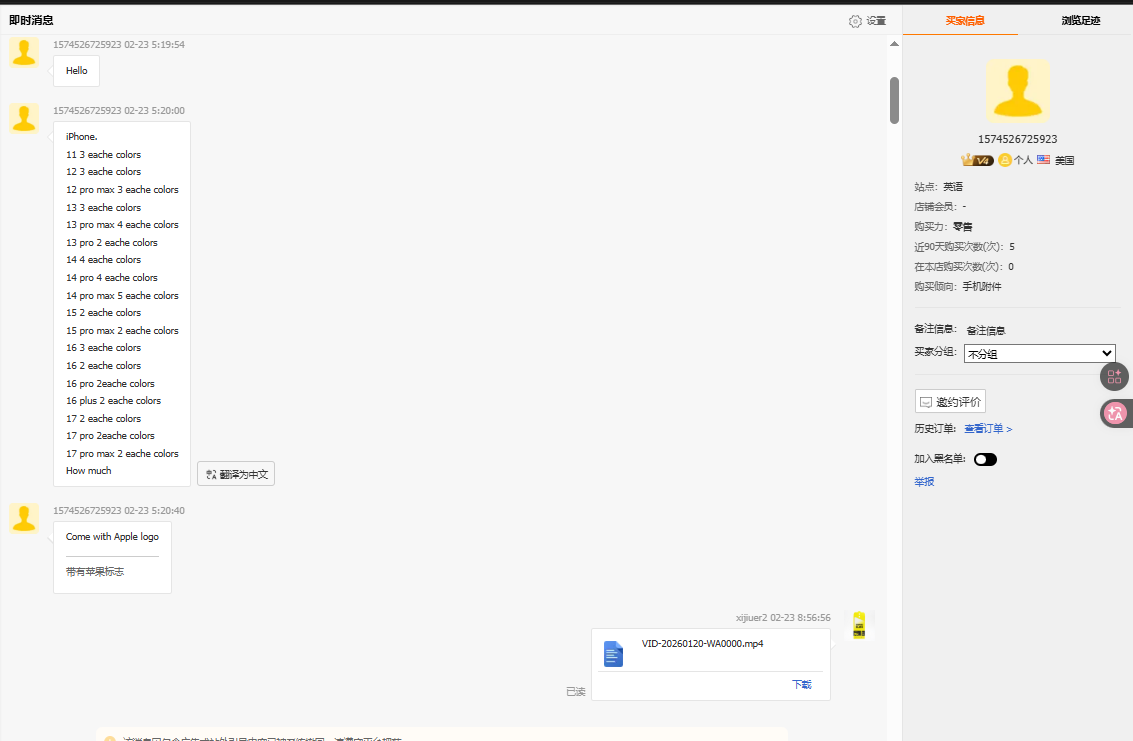Click the 邀约评价 button

[950, 402]
